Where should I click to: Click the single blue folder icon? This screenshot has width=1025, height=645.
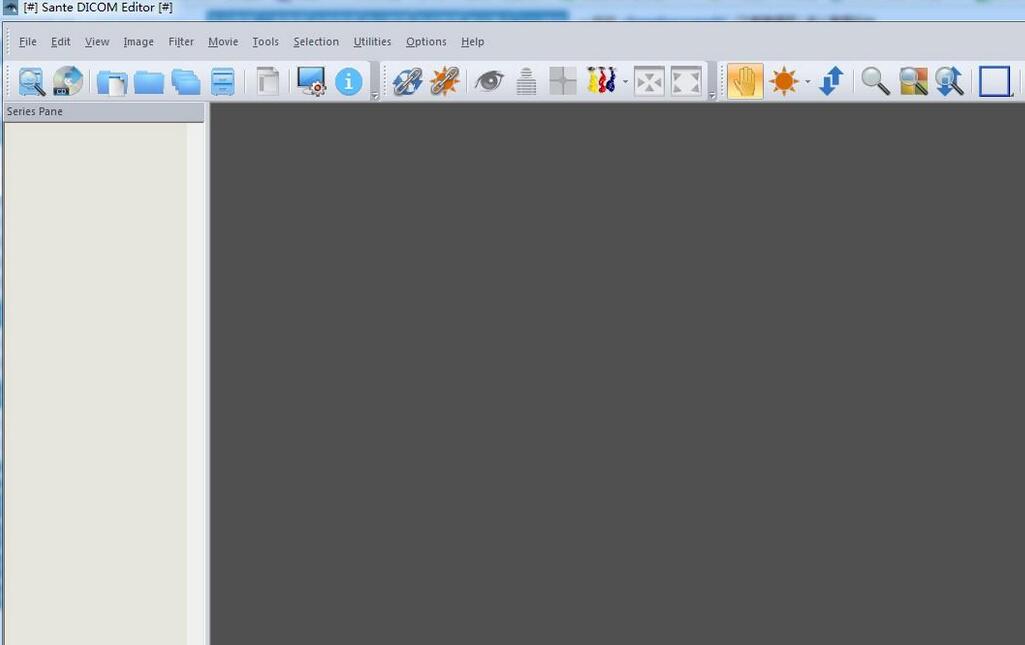(x=149, y=82)
